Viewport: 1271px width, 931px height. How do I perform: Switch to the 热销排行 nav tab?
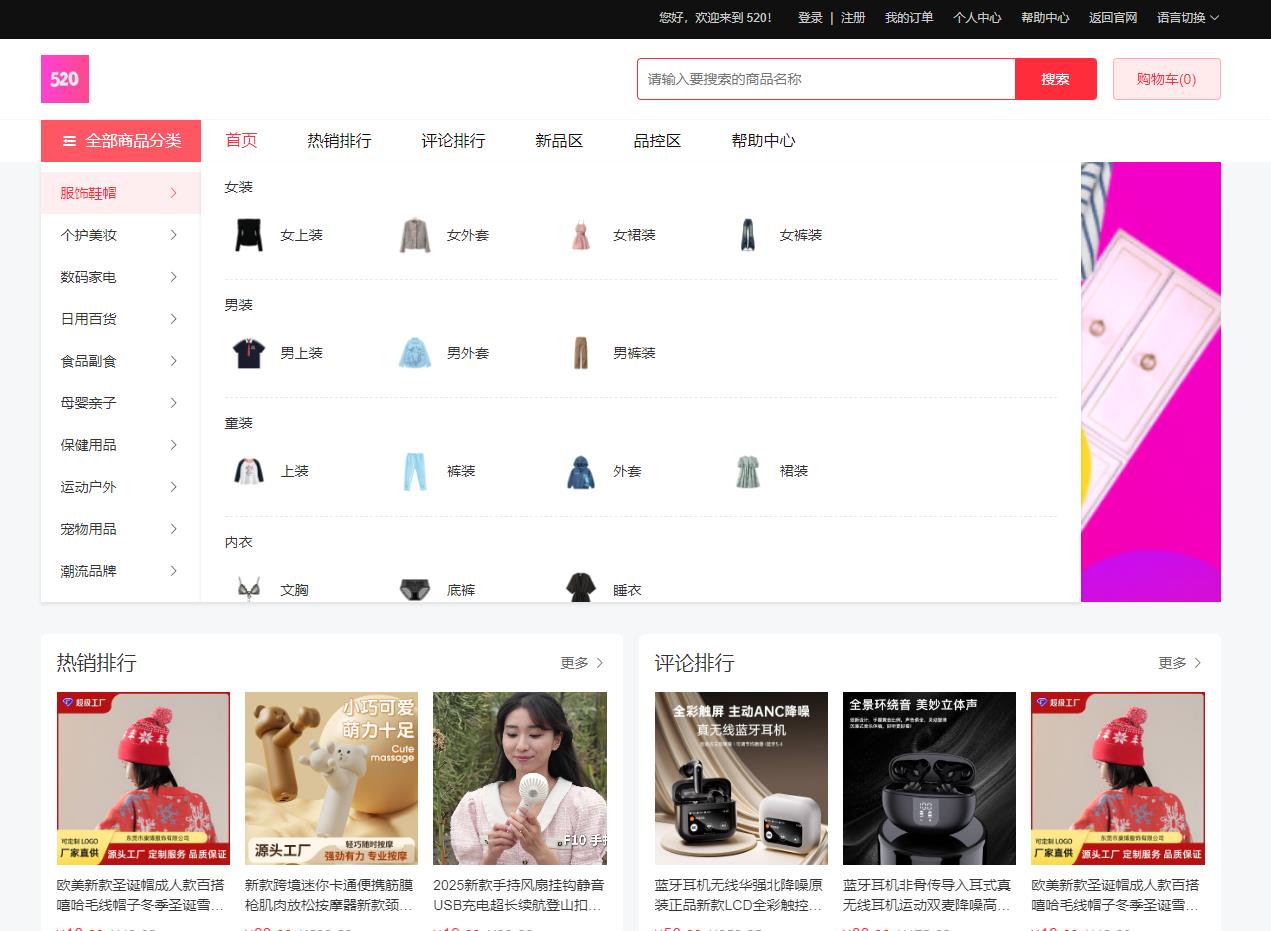pos(339,141)
